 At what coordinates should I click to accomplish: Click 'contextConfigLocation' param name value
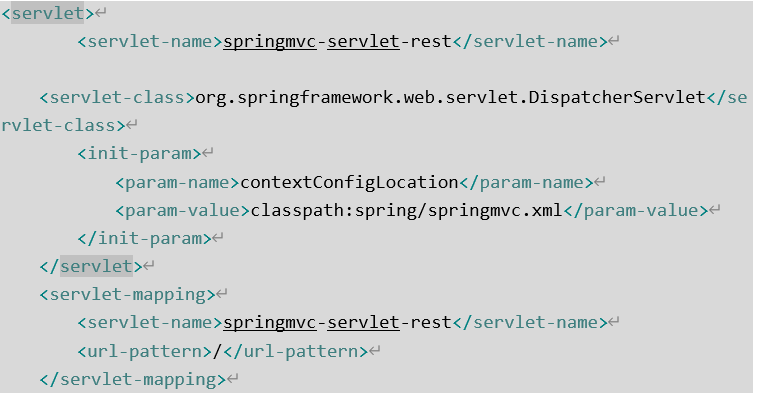pyautogui.click(x=349, y=182)
